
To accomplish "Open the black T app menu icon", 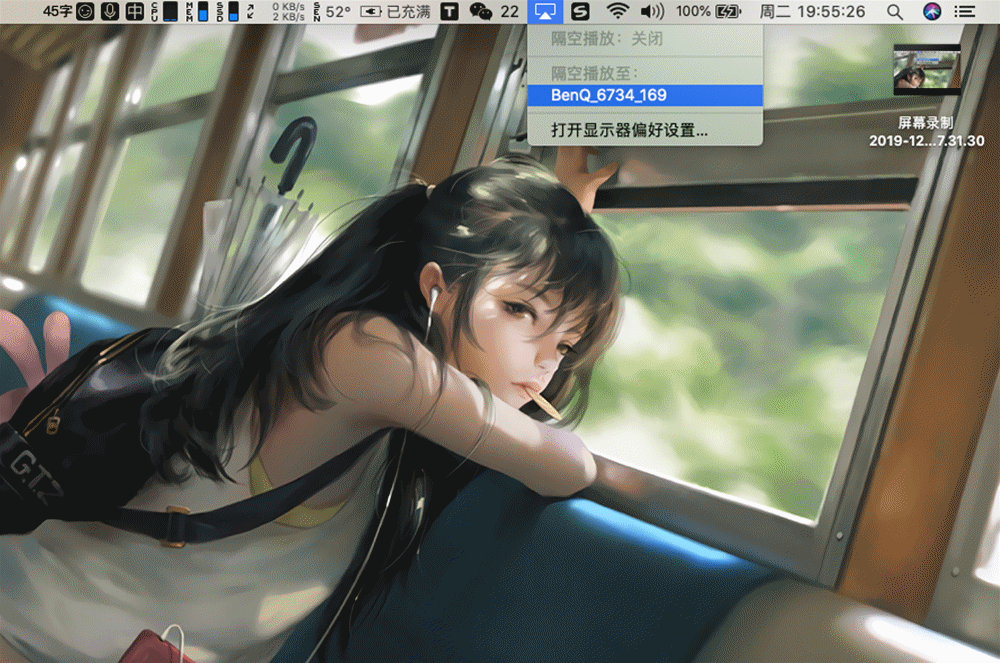I will tap(450, 11).
